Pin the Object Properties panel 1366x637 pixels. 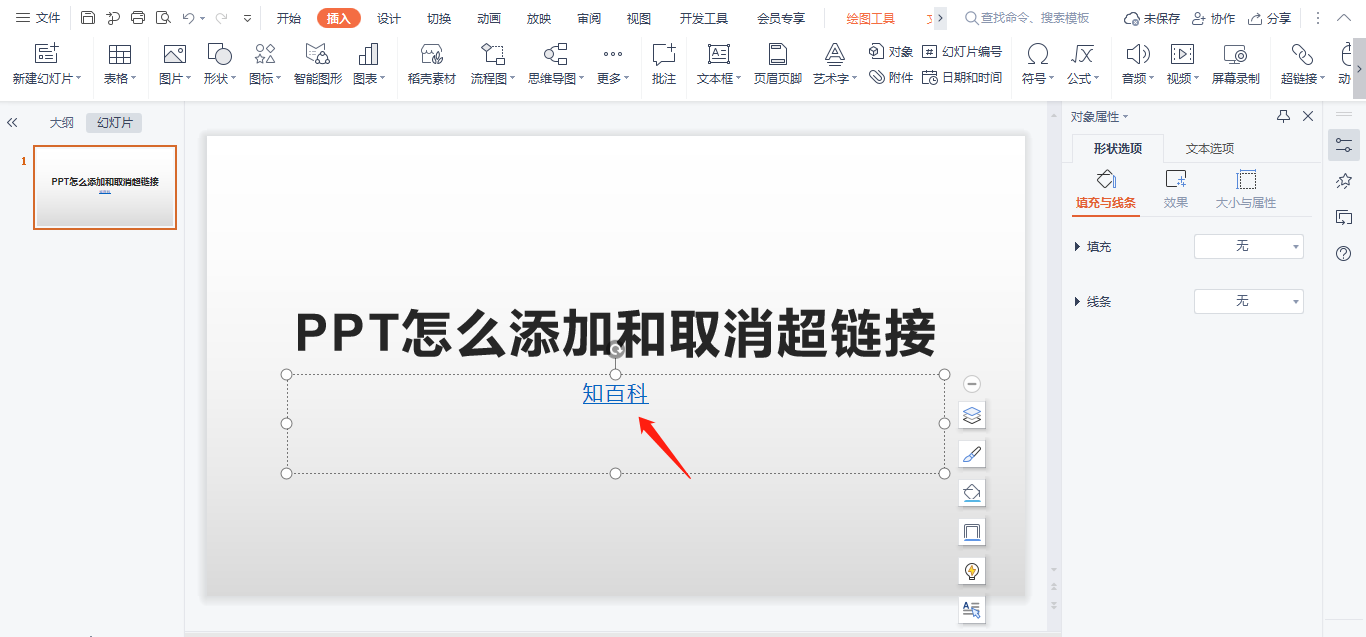pos(1283,115)
